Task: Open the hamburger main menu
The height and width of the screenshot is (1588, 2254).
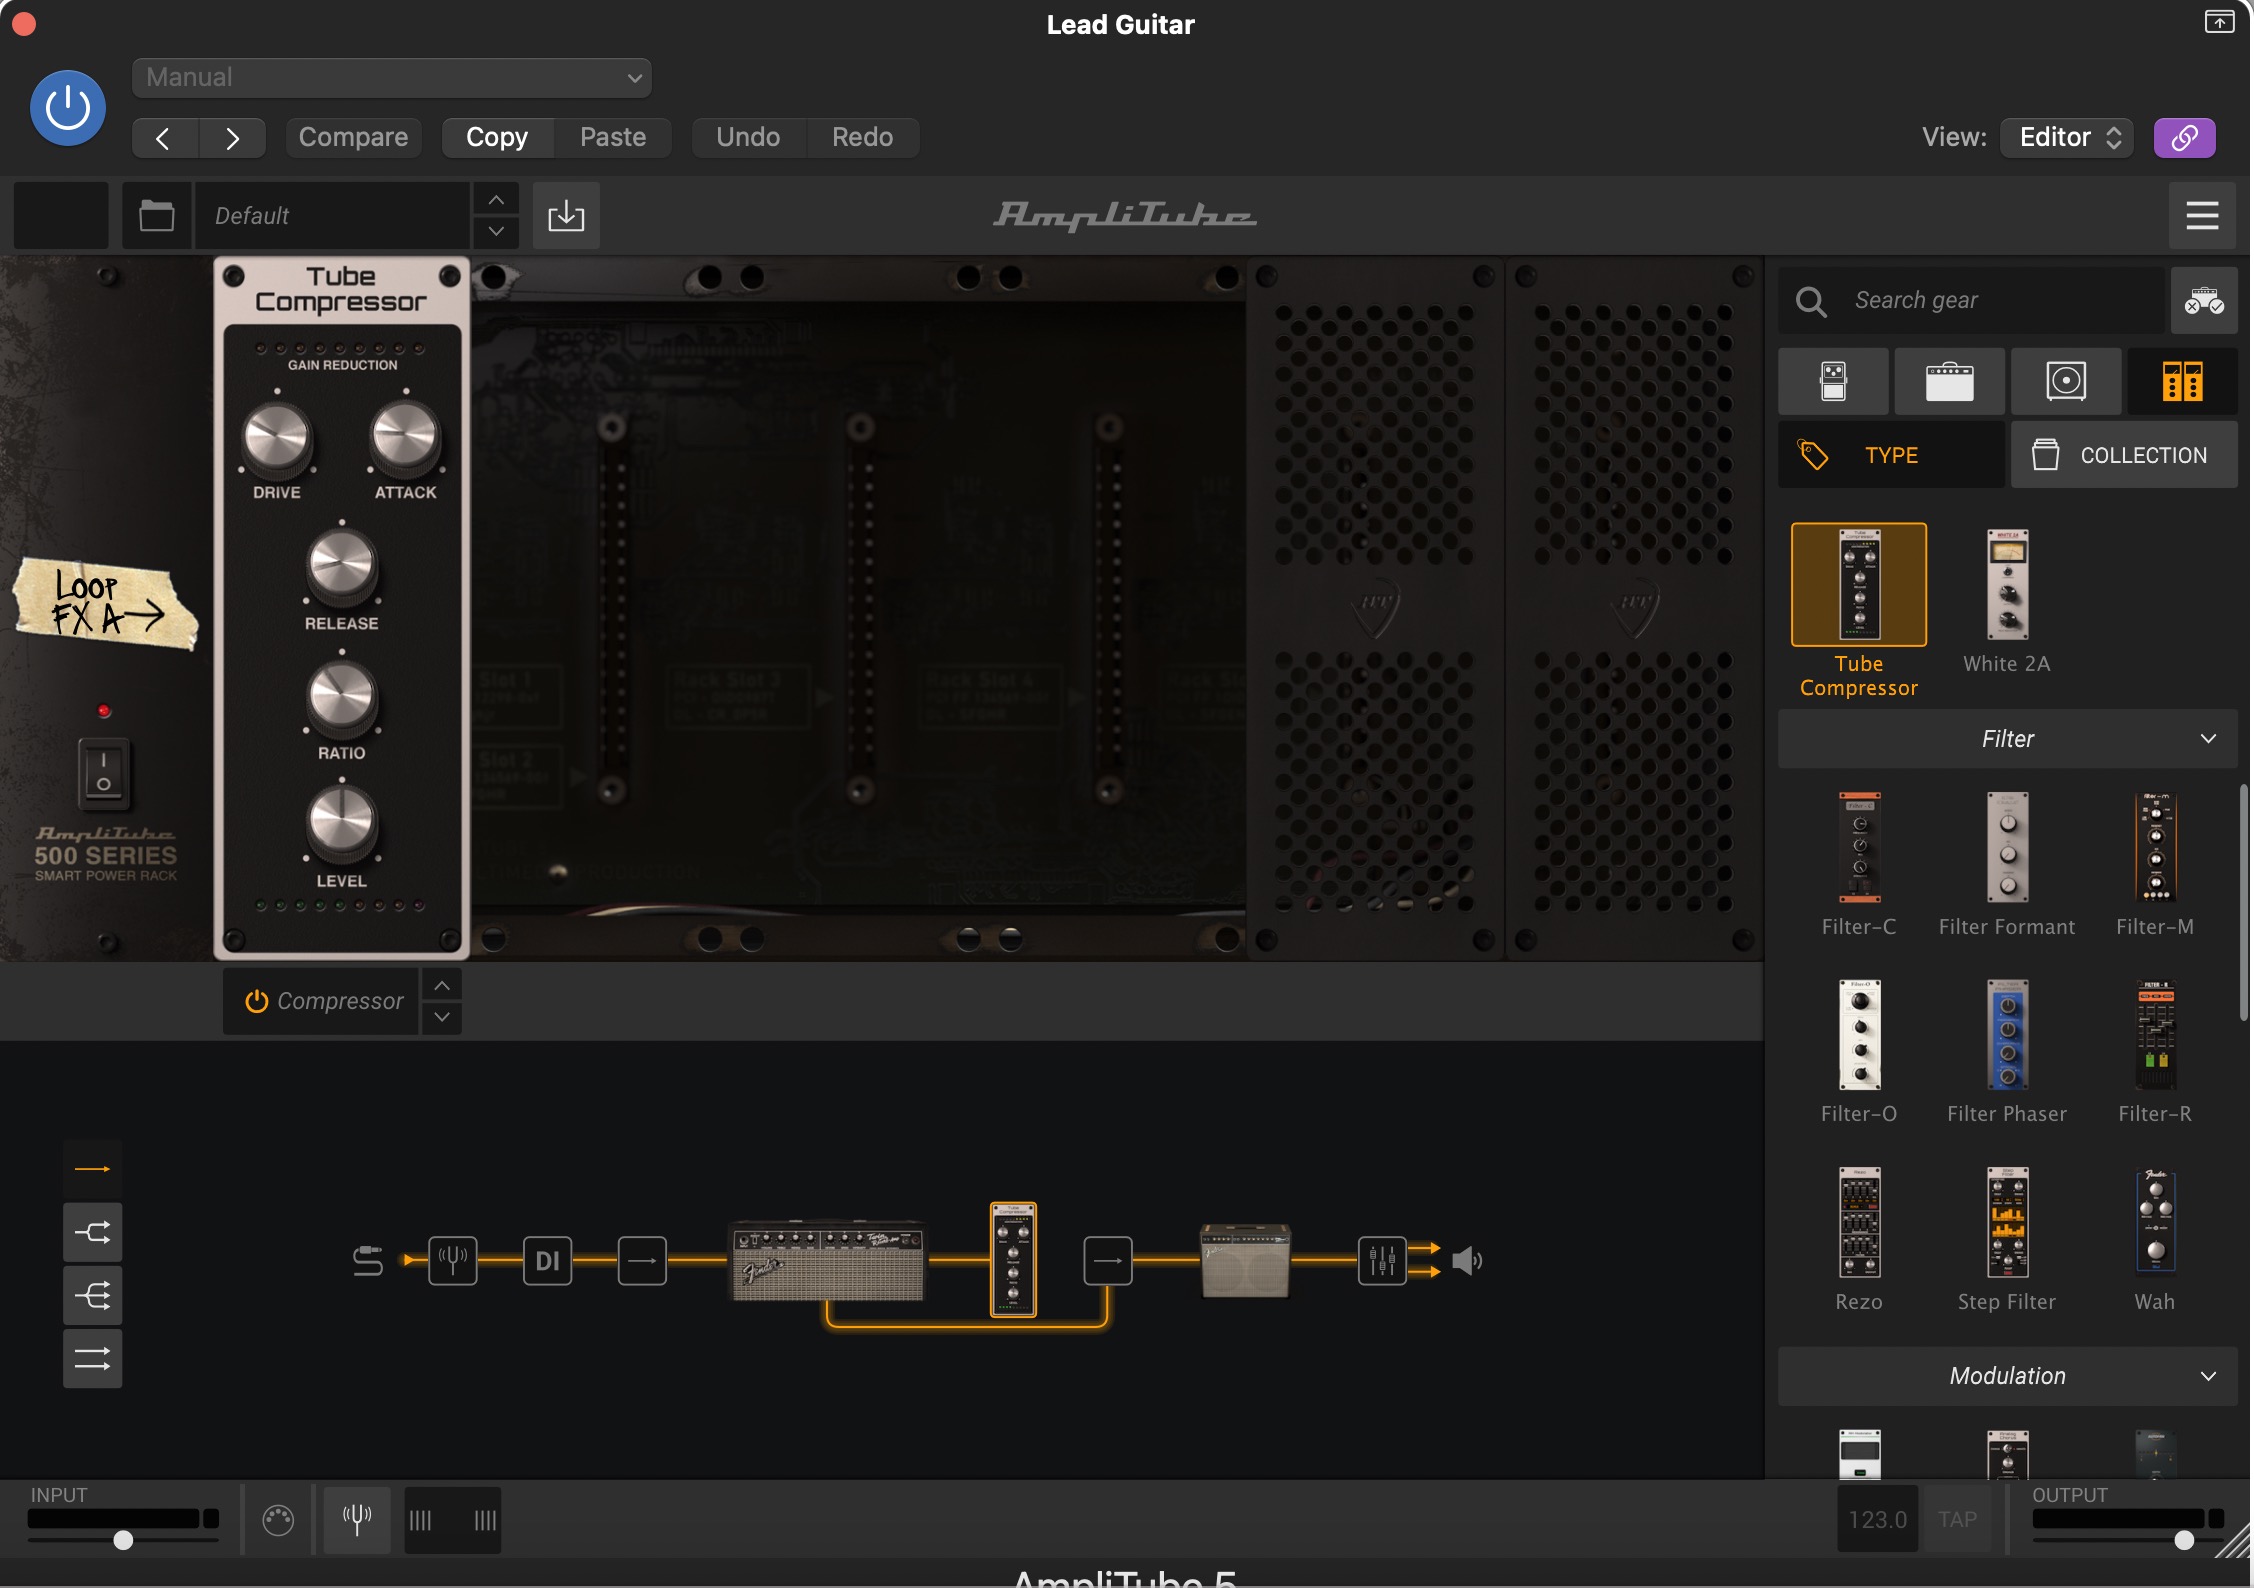Action: point(2202,215)
